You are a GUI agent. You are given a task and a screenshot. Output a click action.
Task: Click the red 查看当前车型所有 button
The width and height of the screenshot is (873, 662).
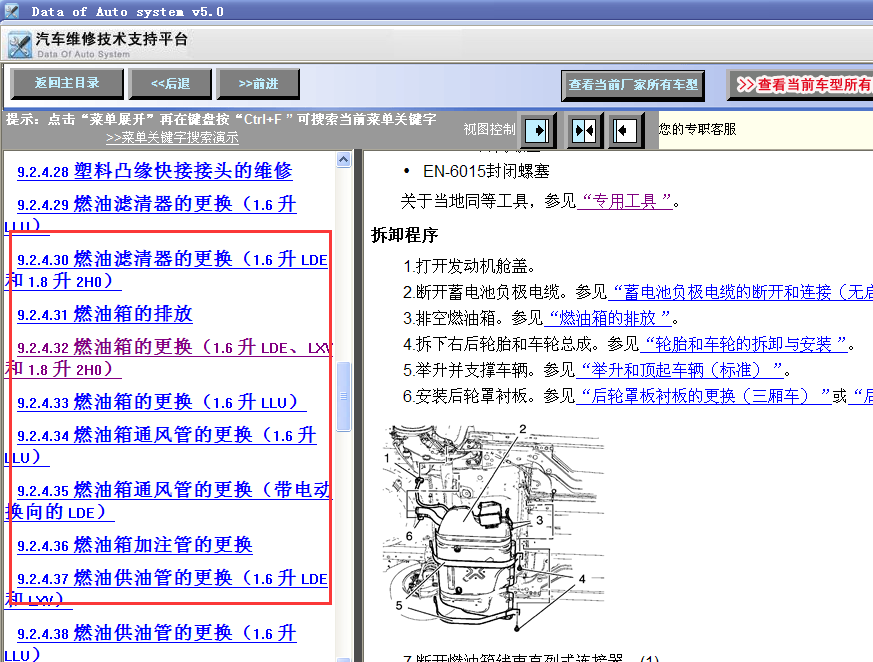point(800,85)
